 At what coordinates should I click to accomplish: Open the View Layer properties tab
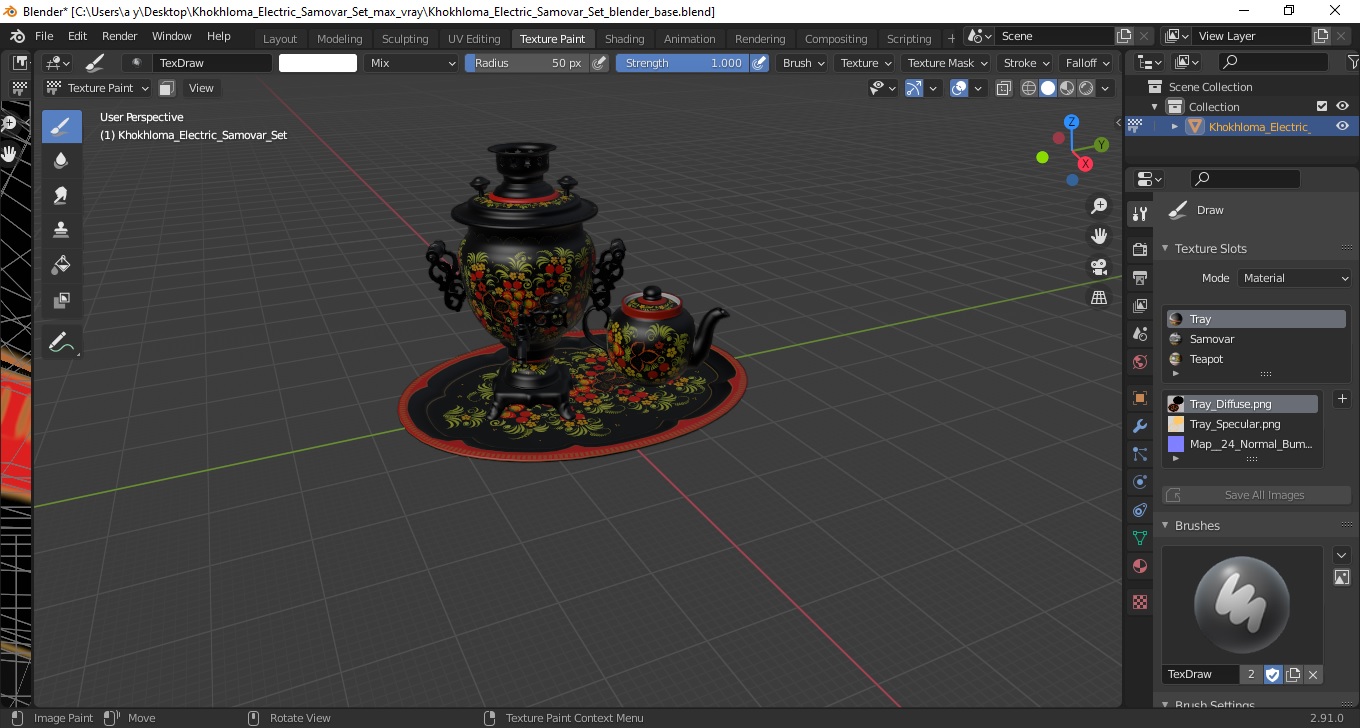[1139, 306]
